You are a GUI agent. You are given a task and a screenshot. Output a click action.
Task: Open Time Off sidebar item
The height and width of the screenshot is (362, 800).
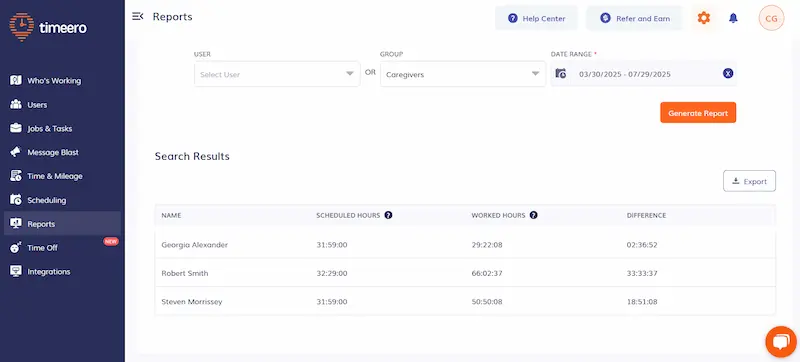pos(62,247)
